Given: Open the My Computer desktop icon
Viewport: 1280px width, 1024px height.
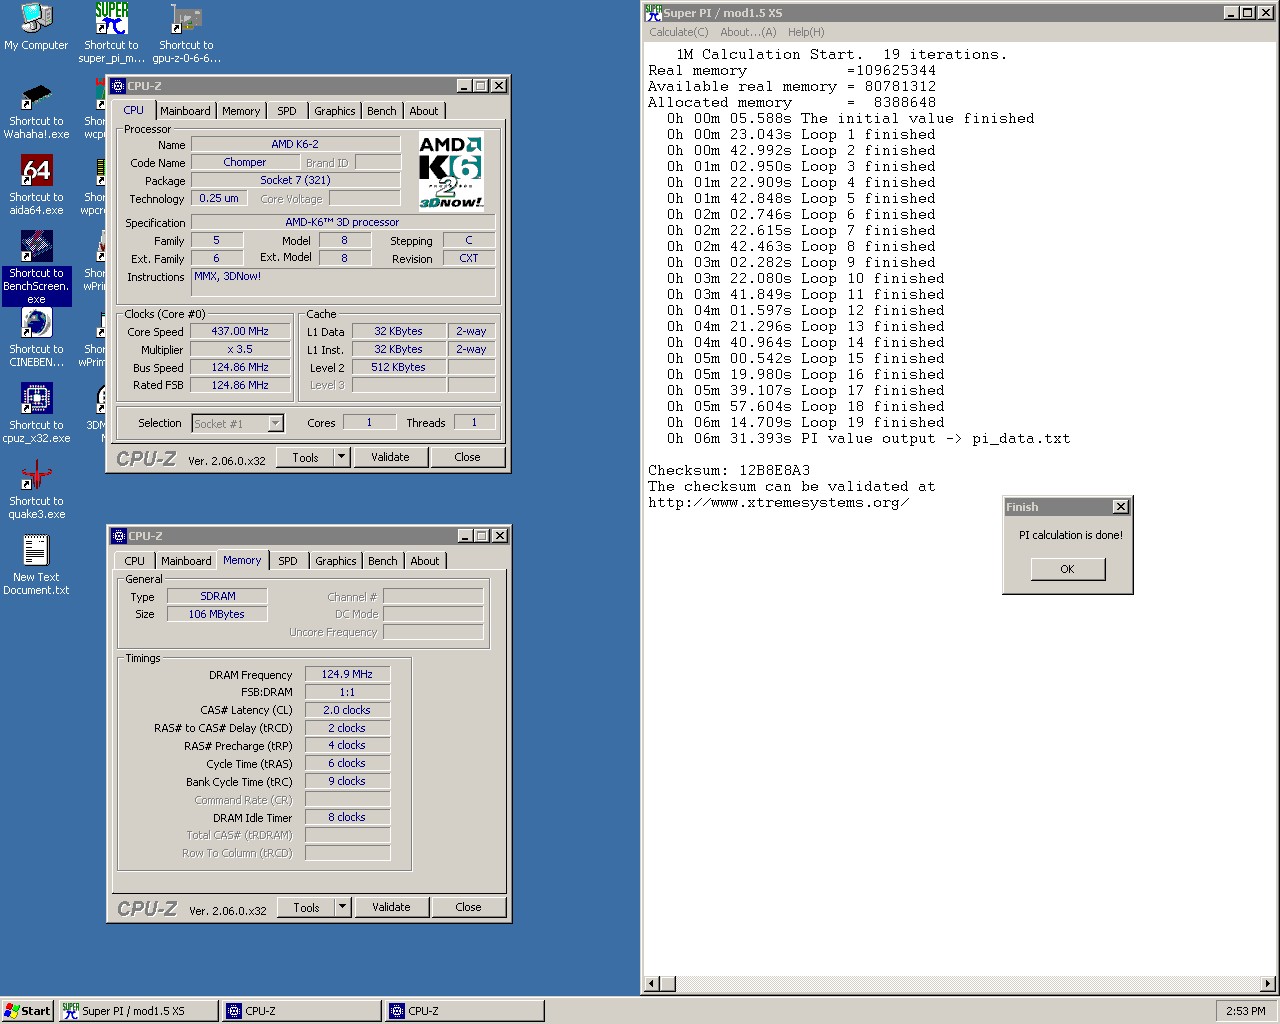Looking at the screenshot, I should click(36, 18).
